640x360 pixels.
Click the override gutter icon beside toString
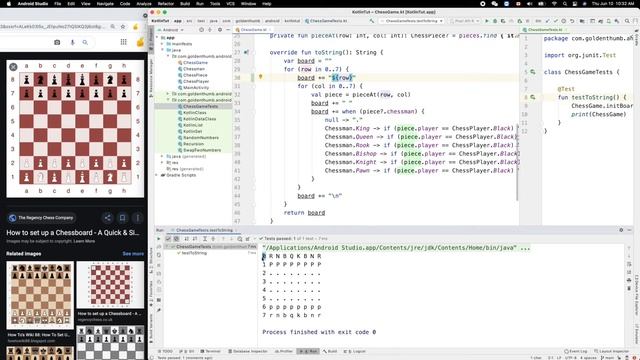point(246,52)
